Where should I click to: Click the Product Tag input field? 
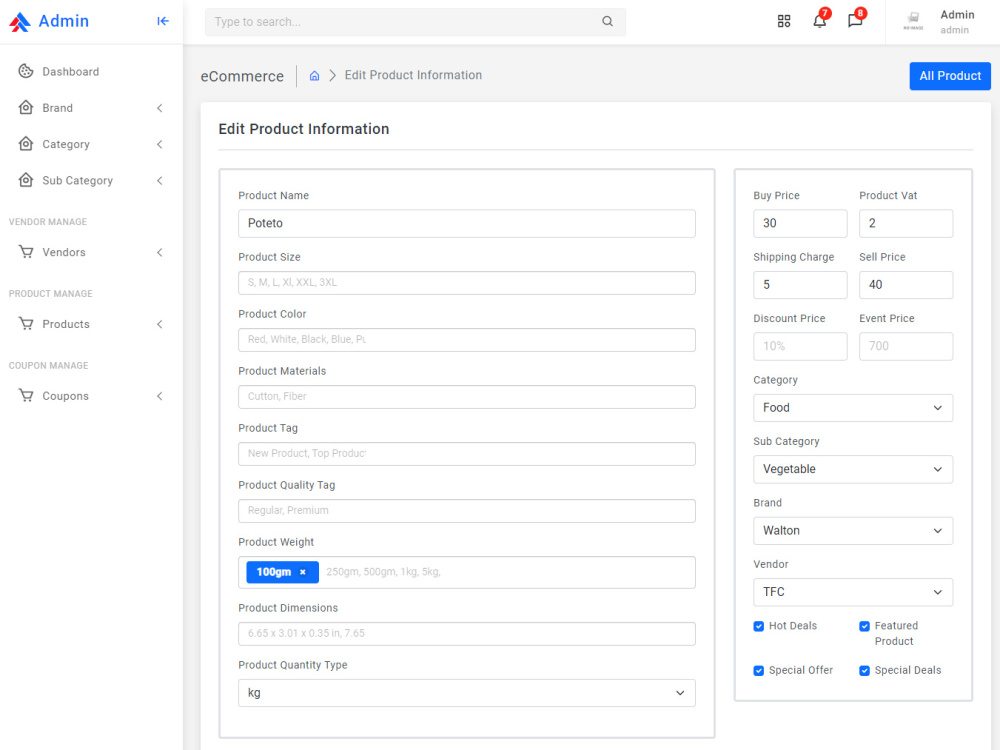(x=466, y=453)
